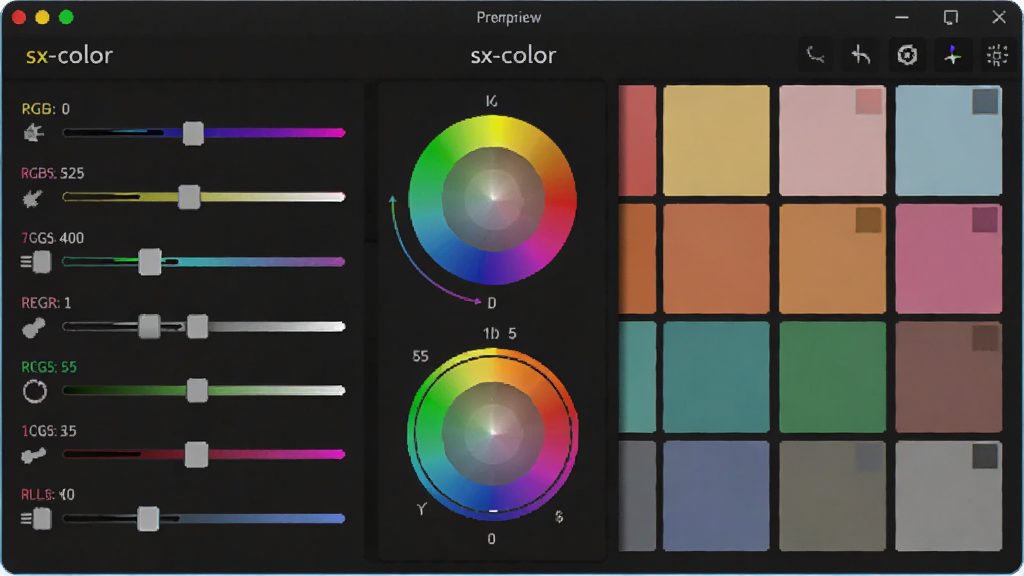Screen dimensions: 1024x576
Task: Click the handle on the RCGS: 55 slider
Action: pos(197,391)
